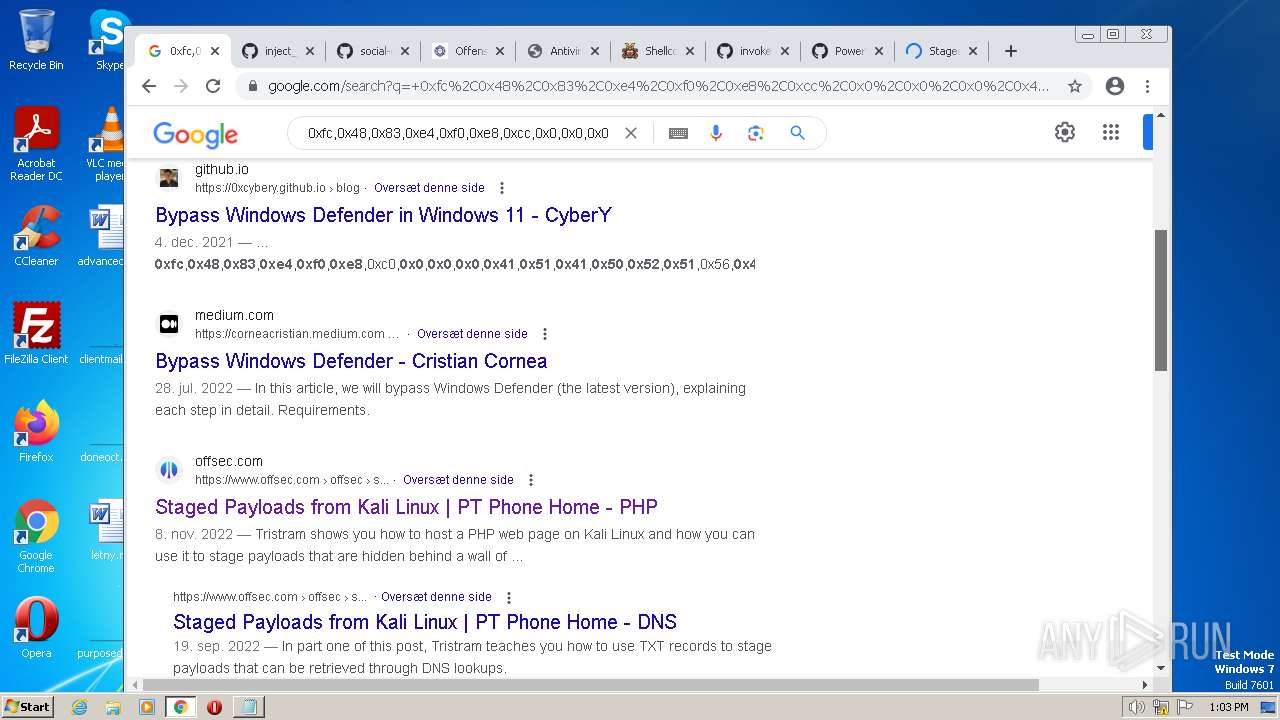Open 'PT Phone Home - DNS' result
1280x720 pixels.
[425, 622]
